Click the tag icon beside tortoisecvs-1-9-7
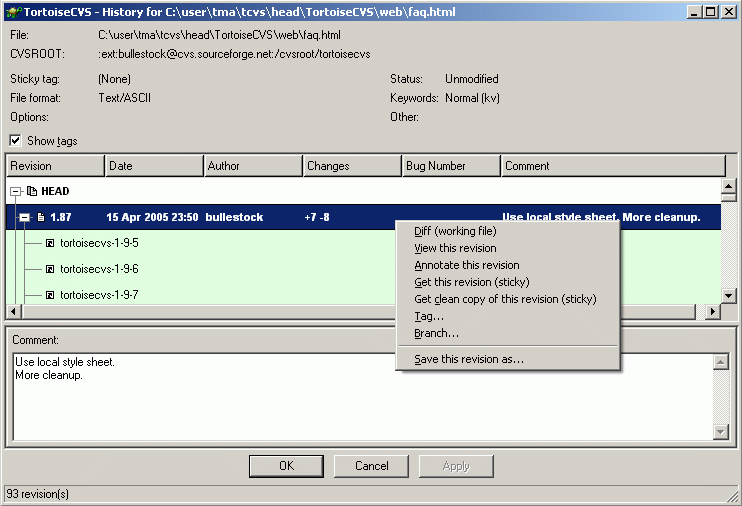 pos(50,295)
